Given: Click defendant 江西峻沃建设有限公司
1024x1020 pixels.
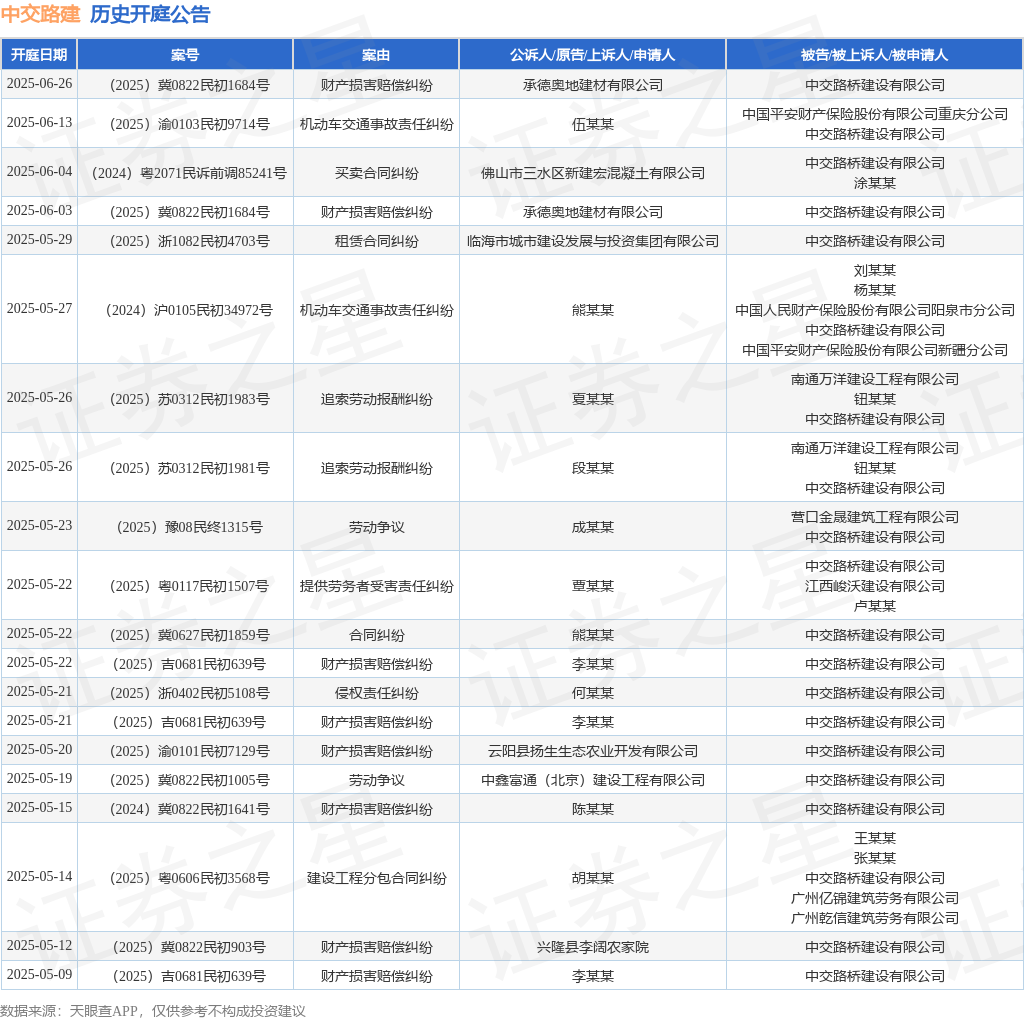Looking at the screenshot, I should pos(874,586).
